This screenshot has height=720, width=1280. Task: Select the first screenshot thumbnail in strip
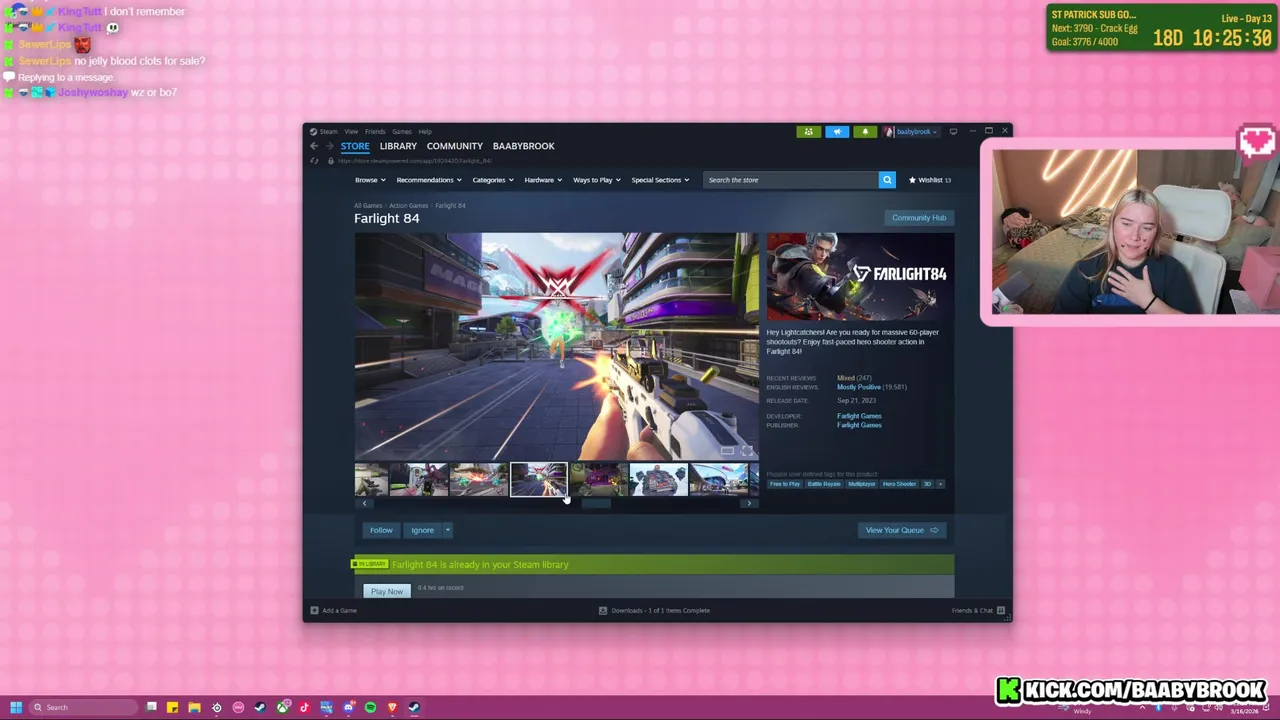371,480
